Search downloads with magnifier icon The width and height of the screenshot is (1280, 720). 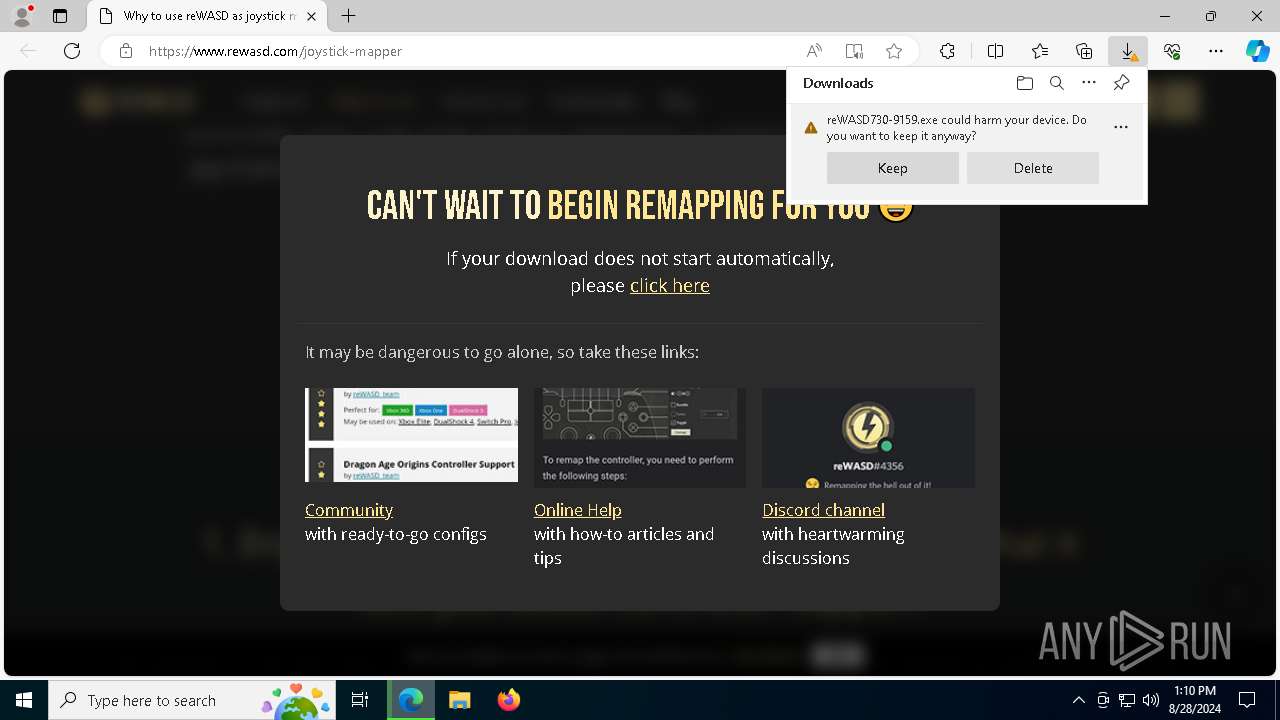coord(1056,83)
